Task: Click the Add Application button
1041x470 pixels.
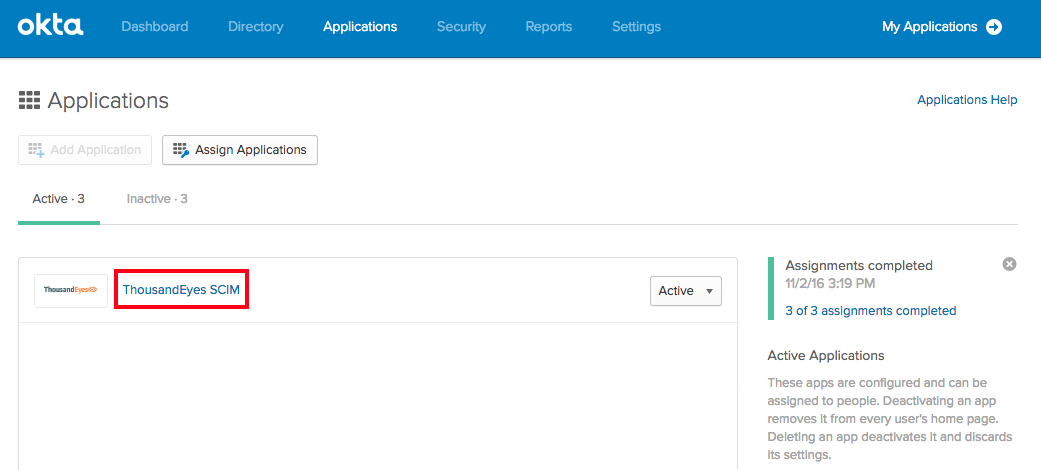Action: click(x=85, y=150)
